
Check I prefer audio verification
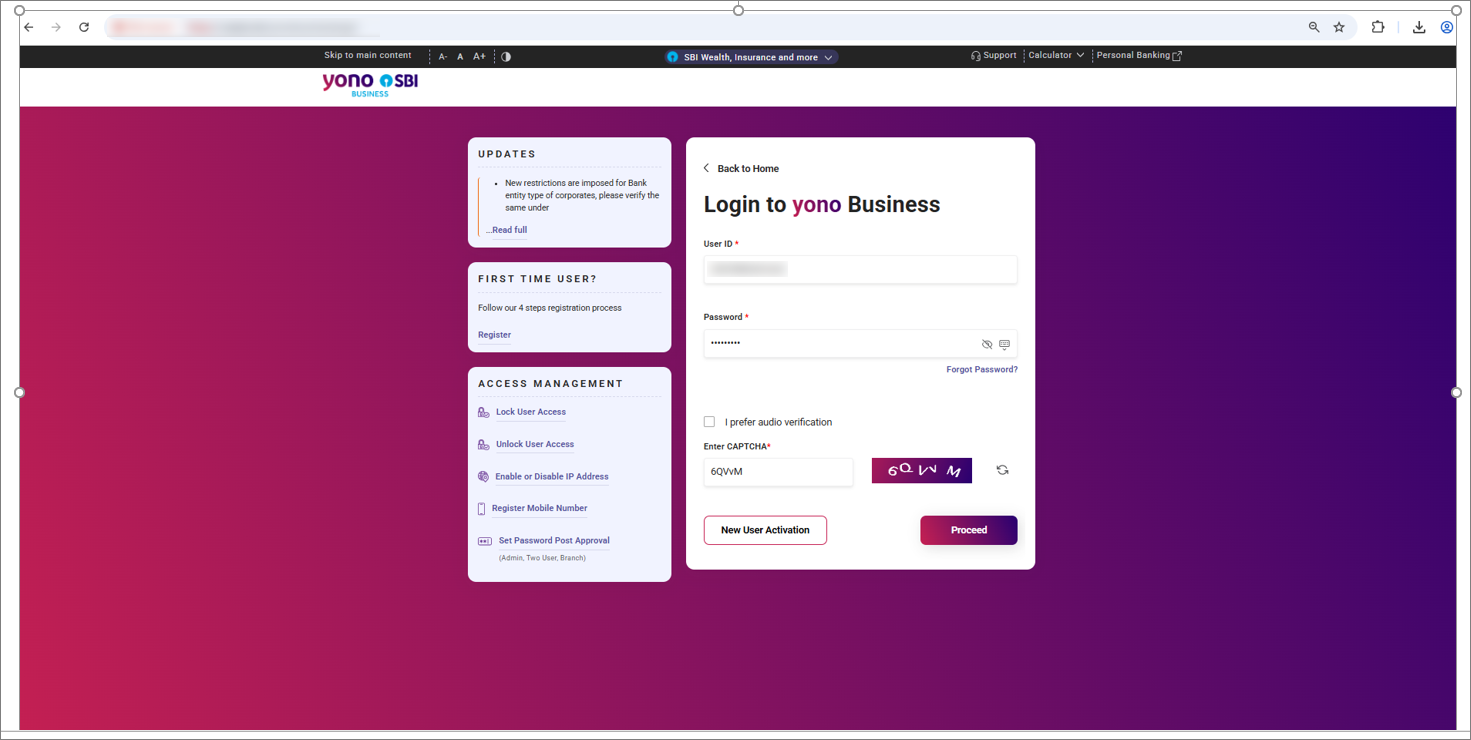[x=709, y=422]
